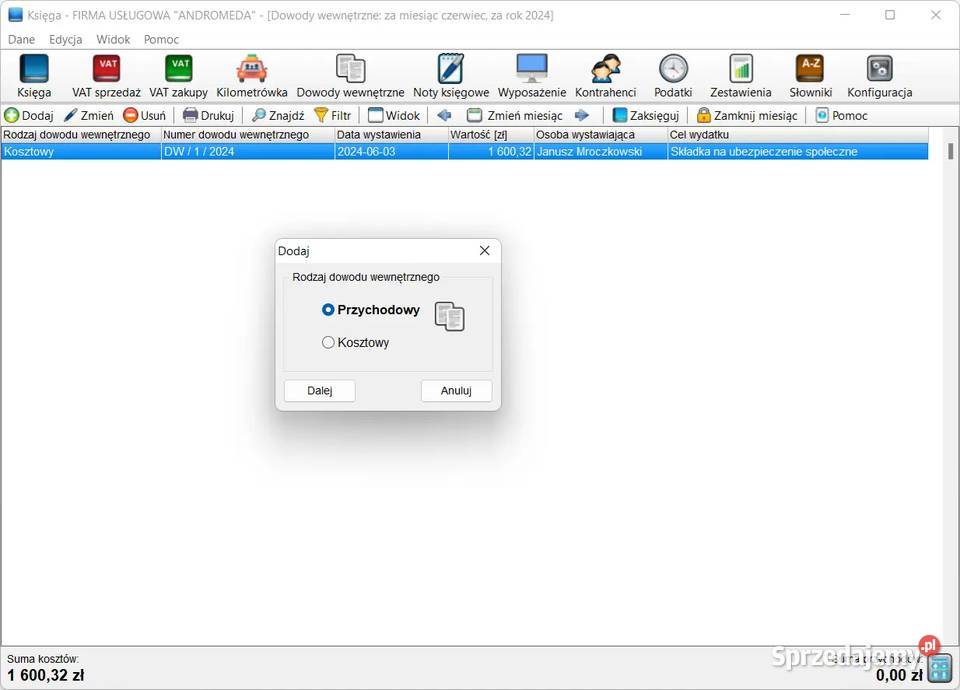
Task: Select the Kosztowy radio option
Action: click(328, 343)
